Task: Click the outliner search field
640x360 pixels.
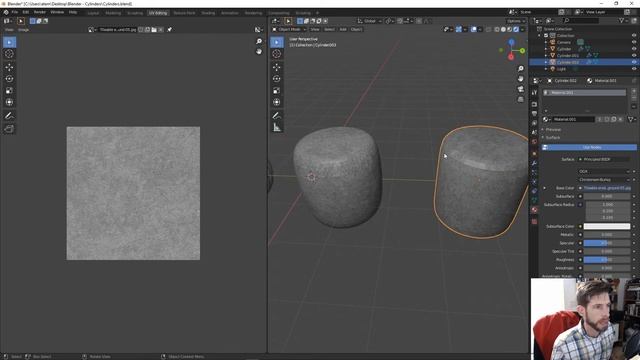Action: point(581,20)
